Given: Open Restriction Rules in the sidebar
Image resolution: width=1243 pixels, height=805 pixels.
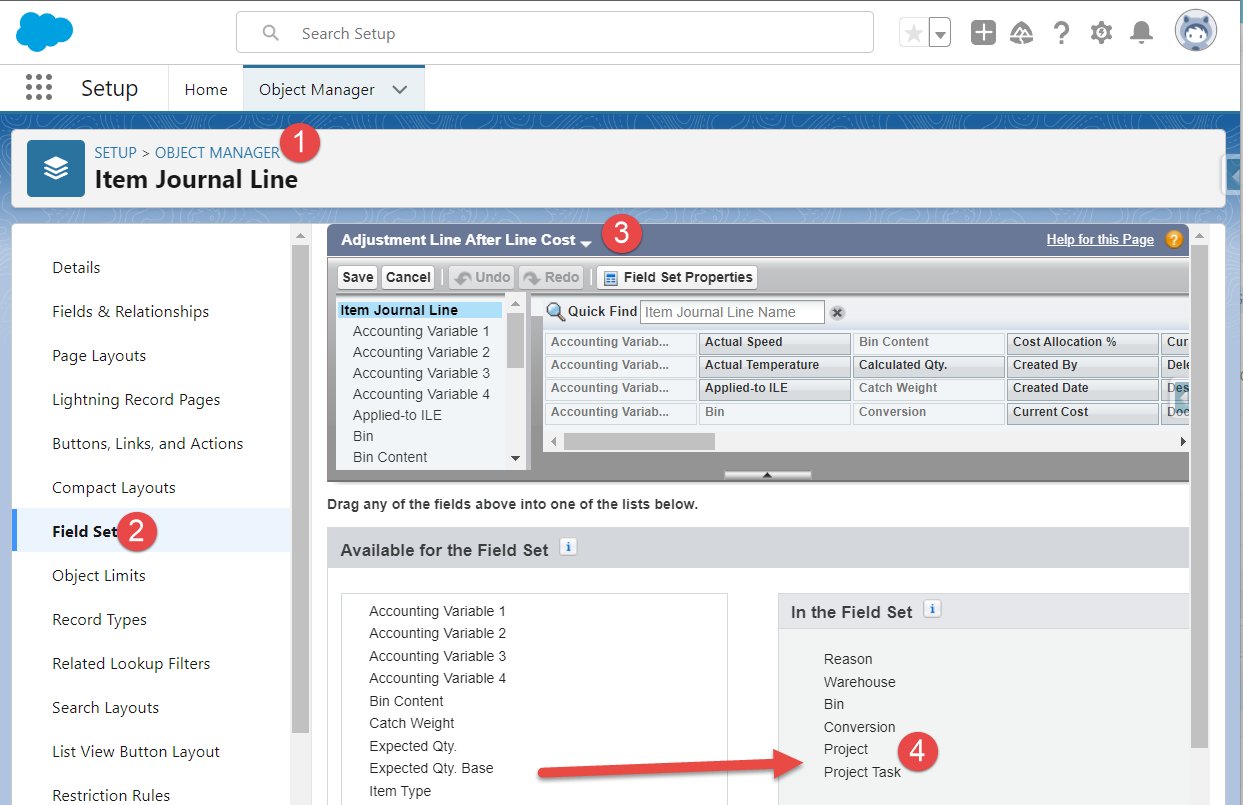Looking at the screenshot, I should click(x=111, y=795).
